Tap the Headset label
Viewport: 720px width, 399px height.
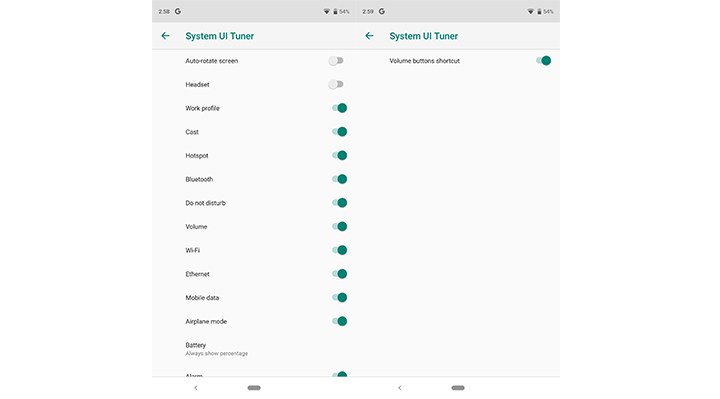click(x=197, y=84)
